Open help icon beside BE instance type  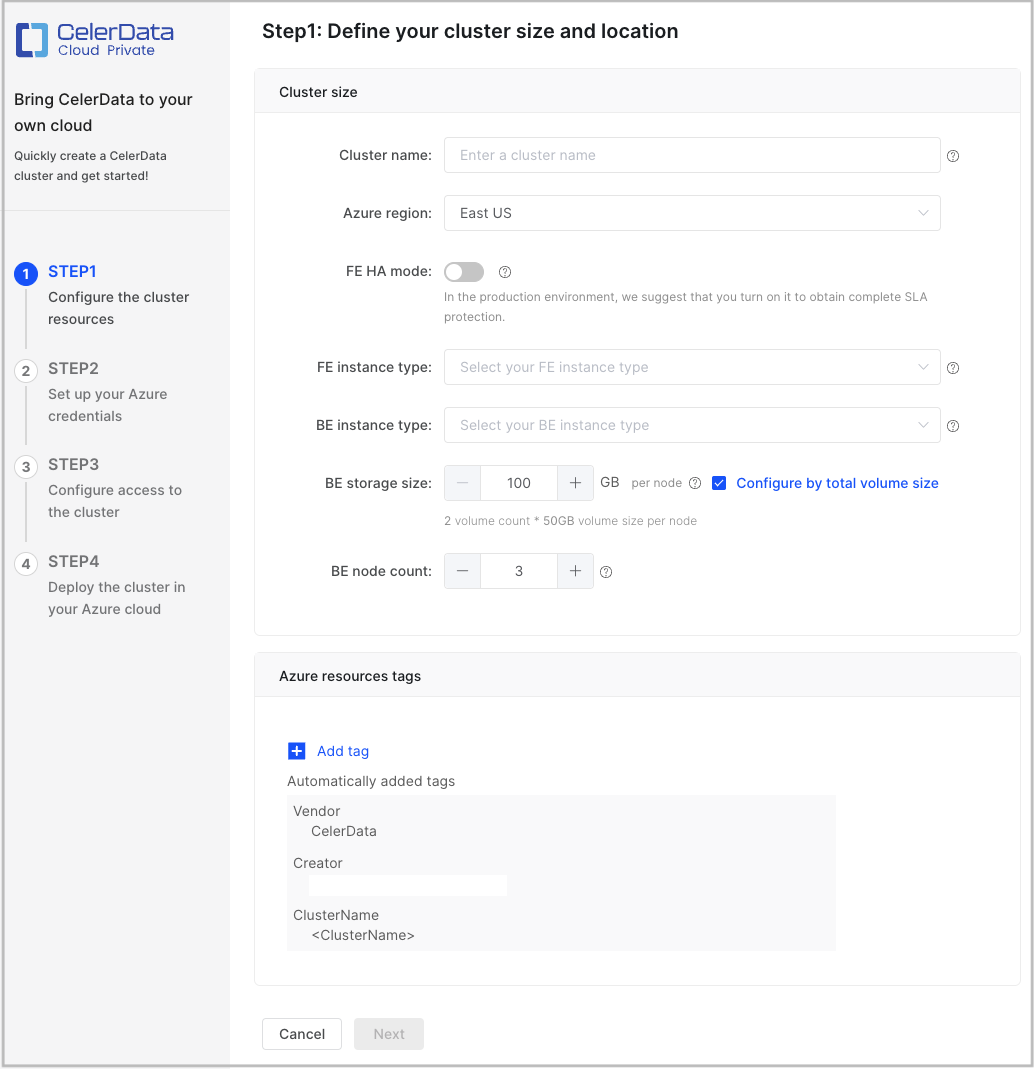pos(953,426)
